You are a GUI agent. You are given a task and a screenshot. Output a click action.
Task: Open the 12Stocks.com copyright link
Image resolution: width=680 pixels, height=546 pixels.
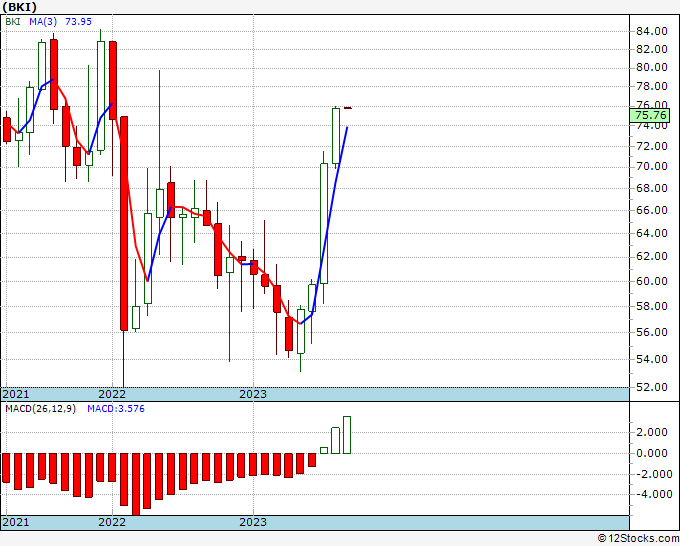pos(638,538)
